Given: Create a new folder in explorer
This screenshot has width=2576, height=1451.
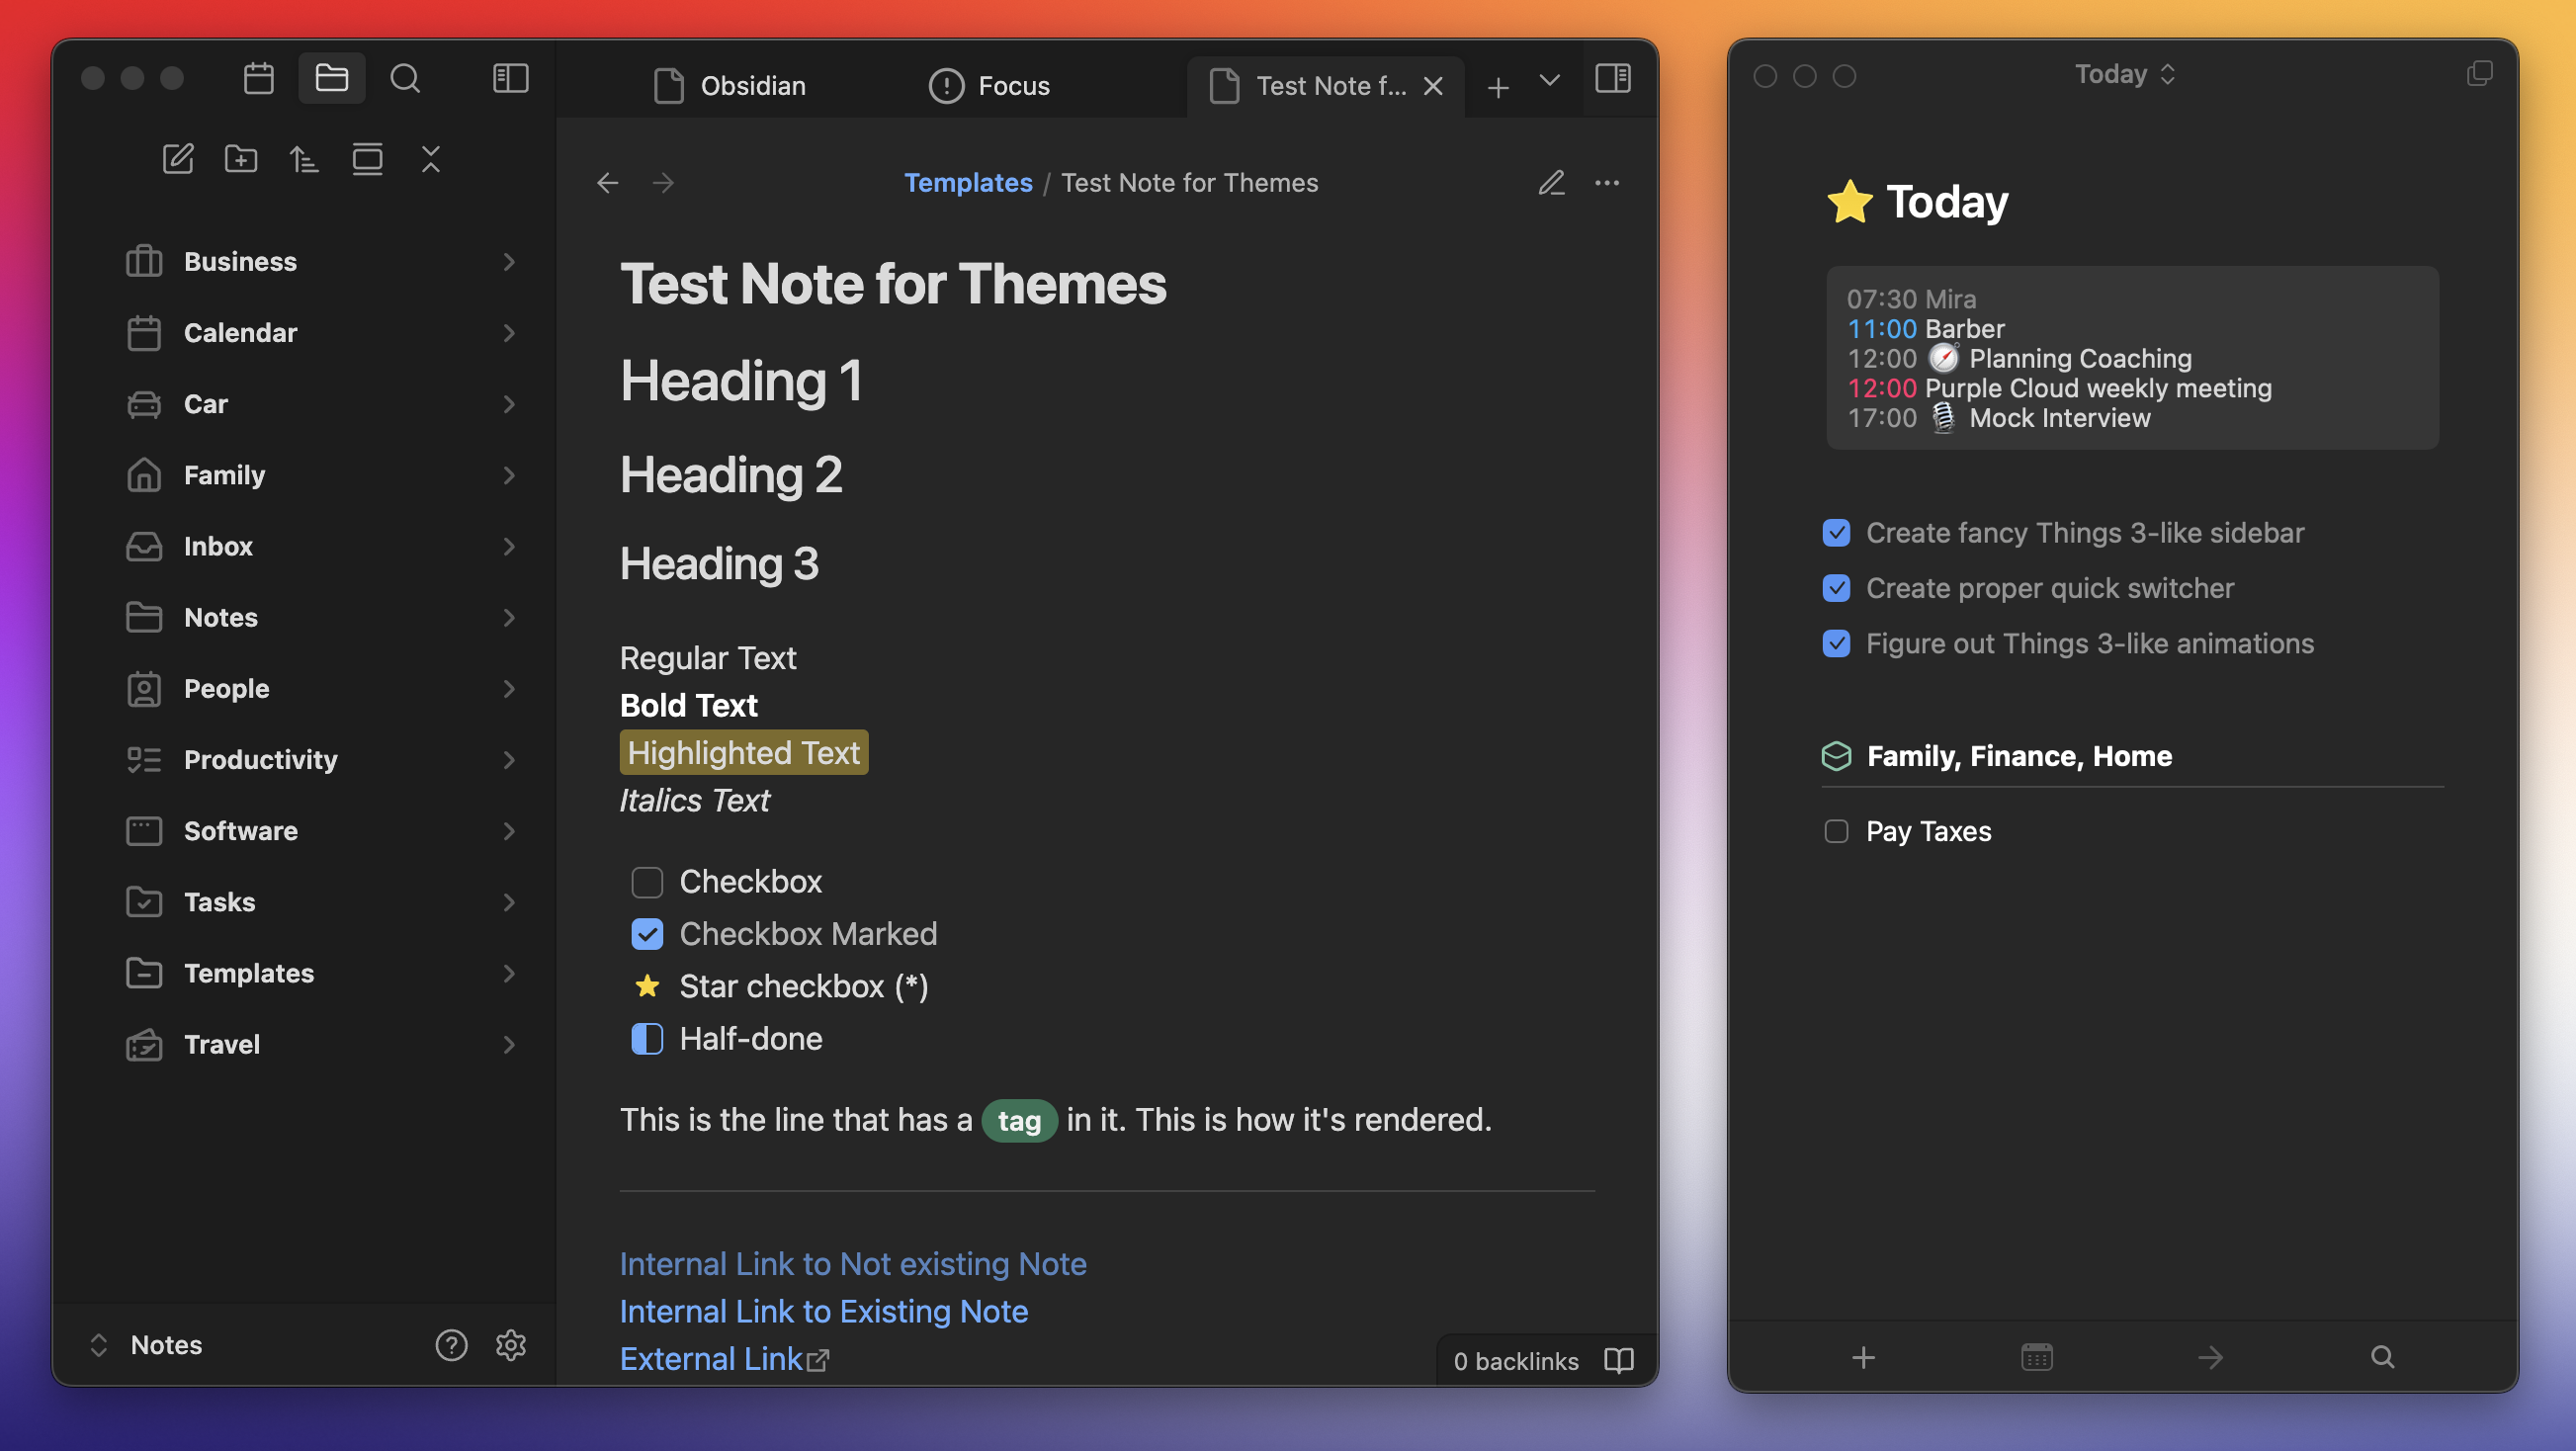Looking at the screenshot, I should (241, 159).
